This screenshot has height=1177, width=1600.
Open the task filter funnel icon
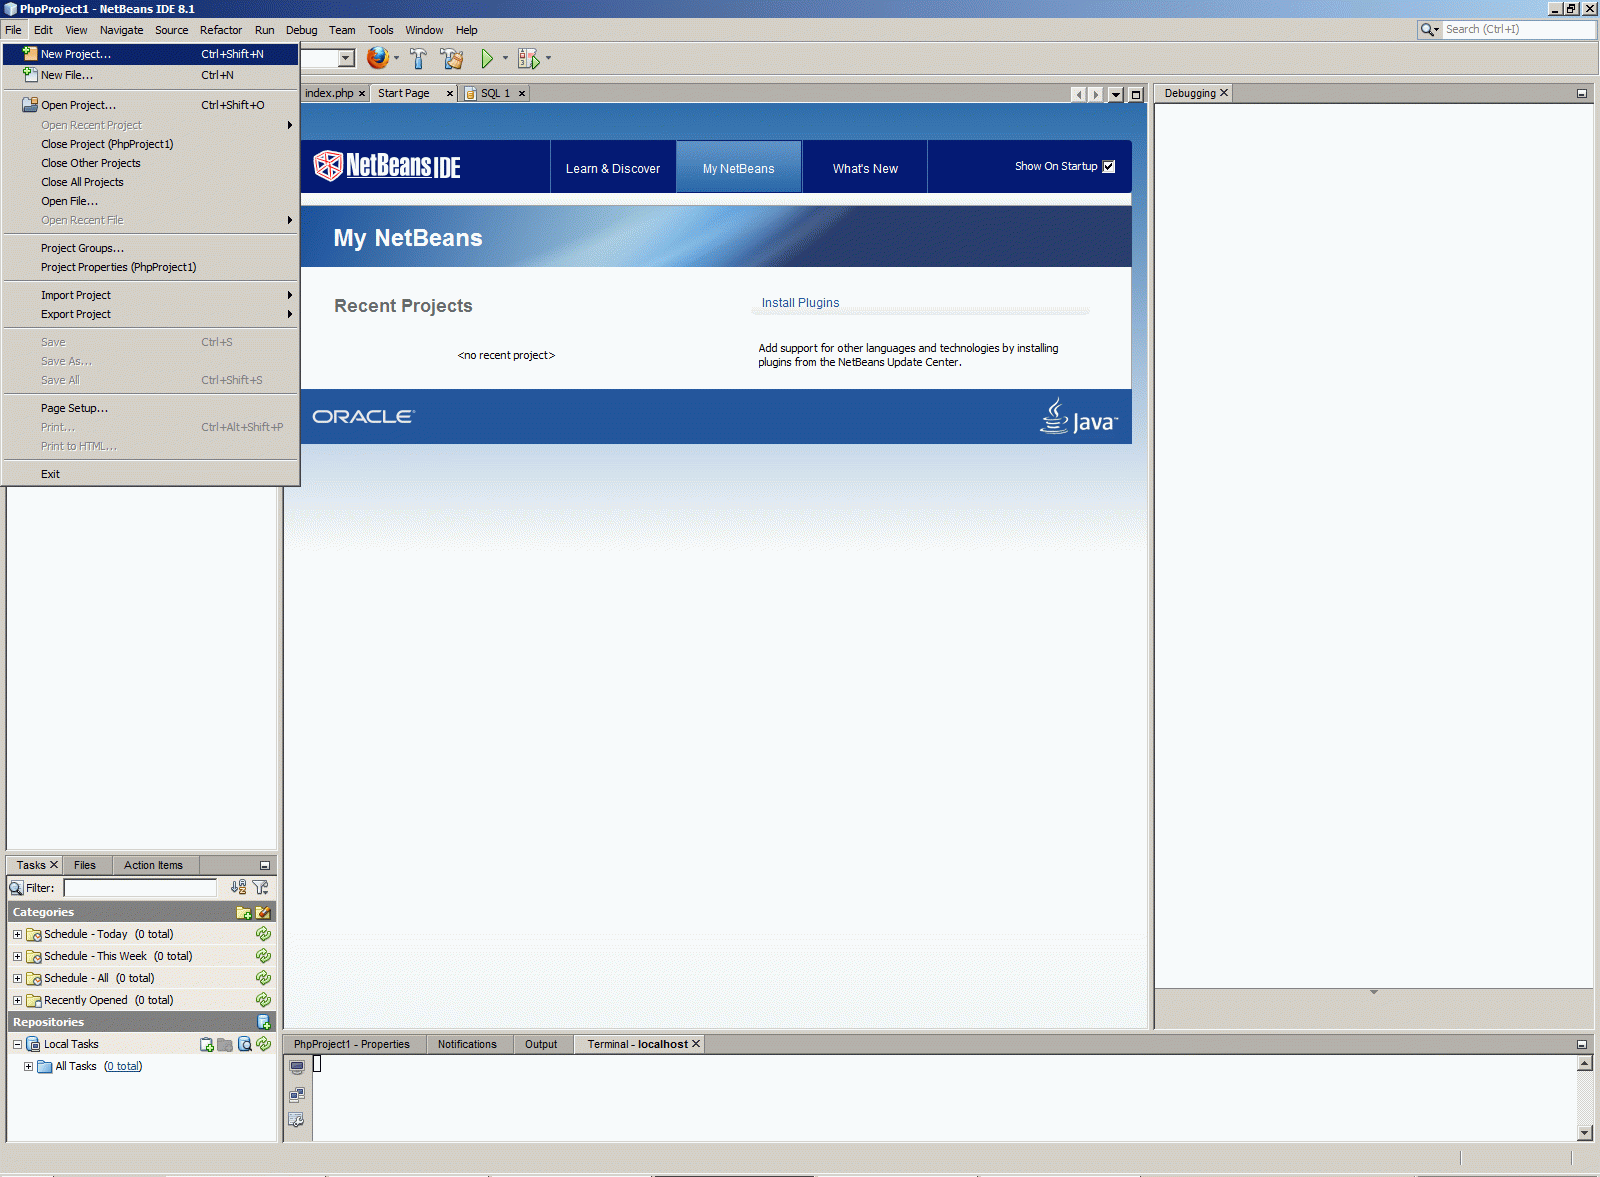261,887
